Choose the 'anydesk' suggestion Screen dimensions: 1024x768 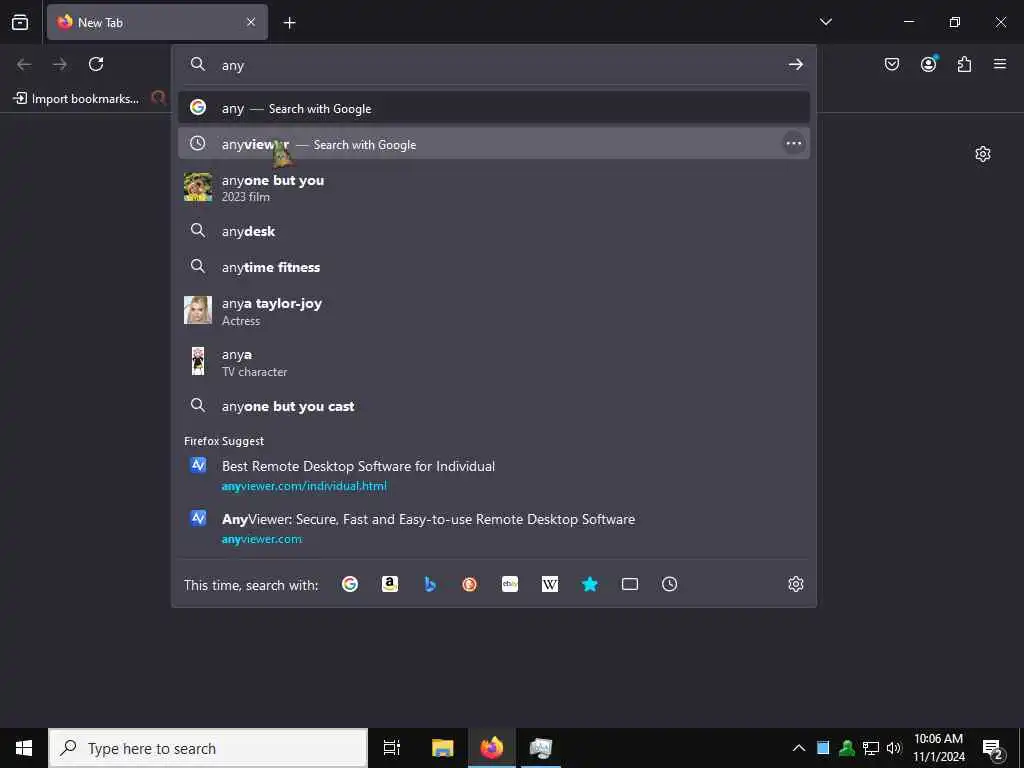494,231
